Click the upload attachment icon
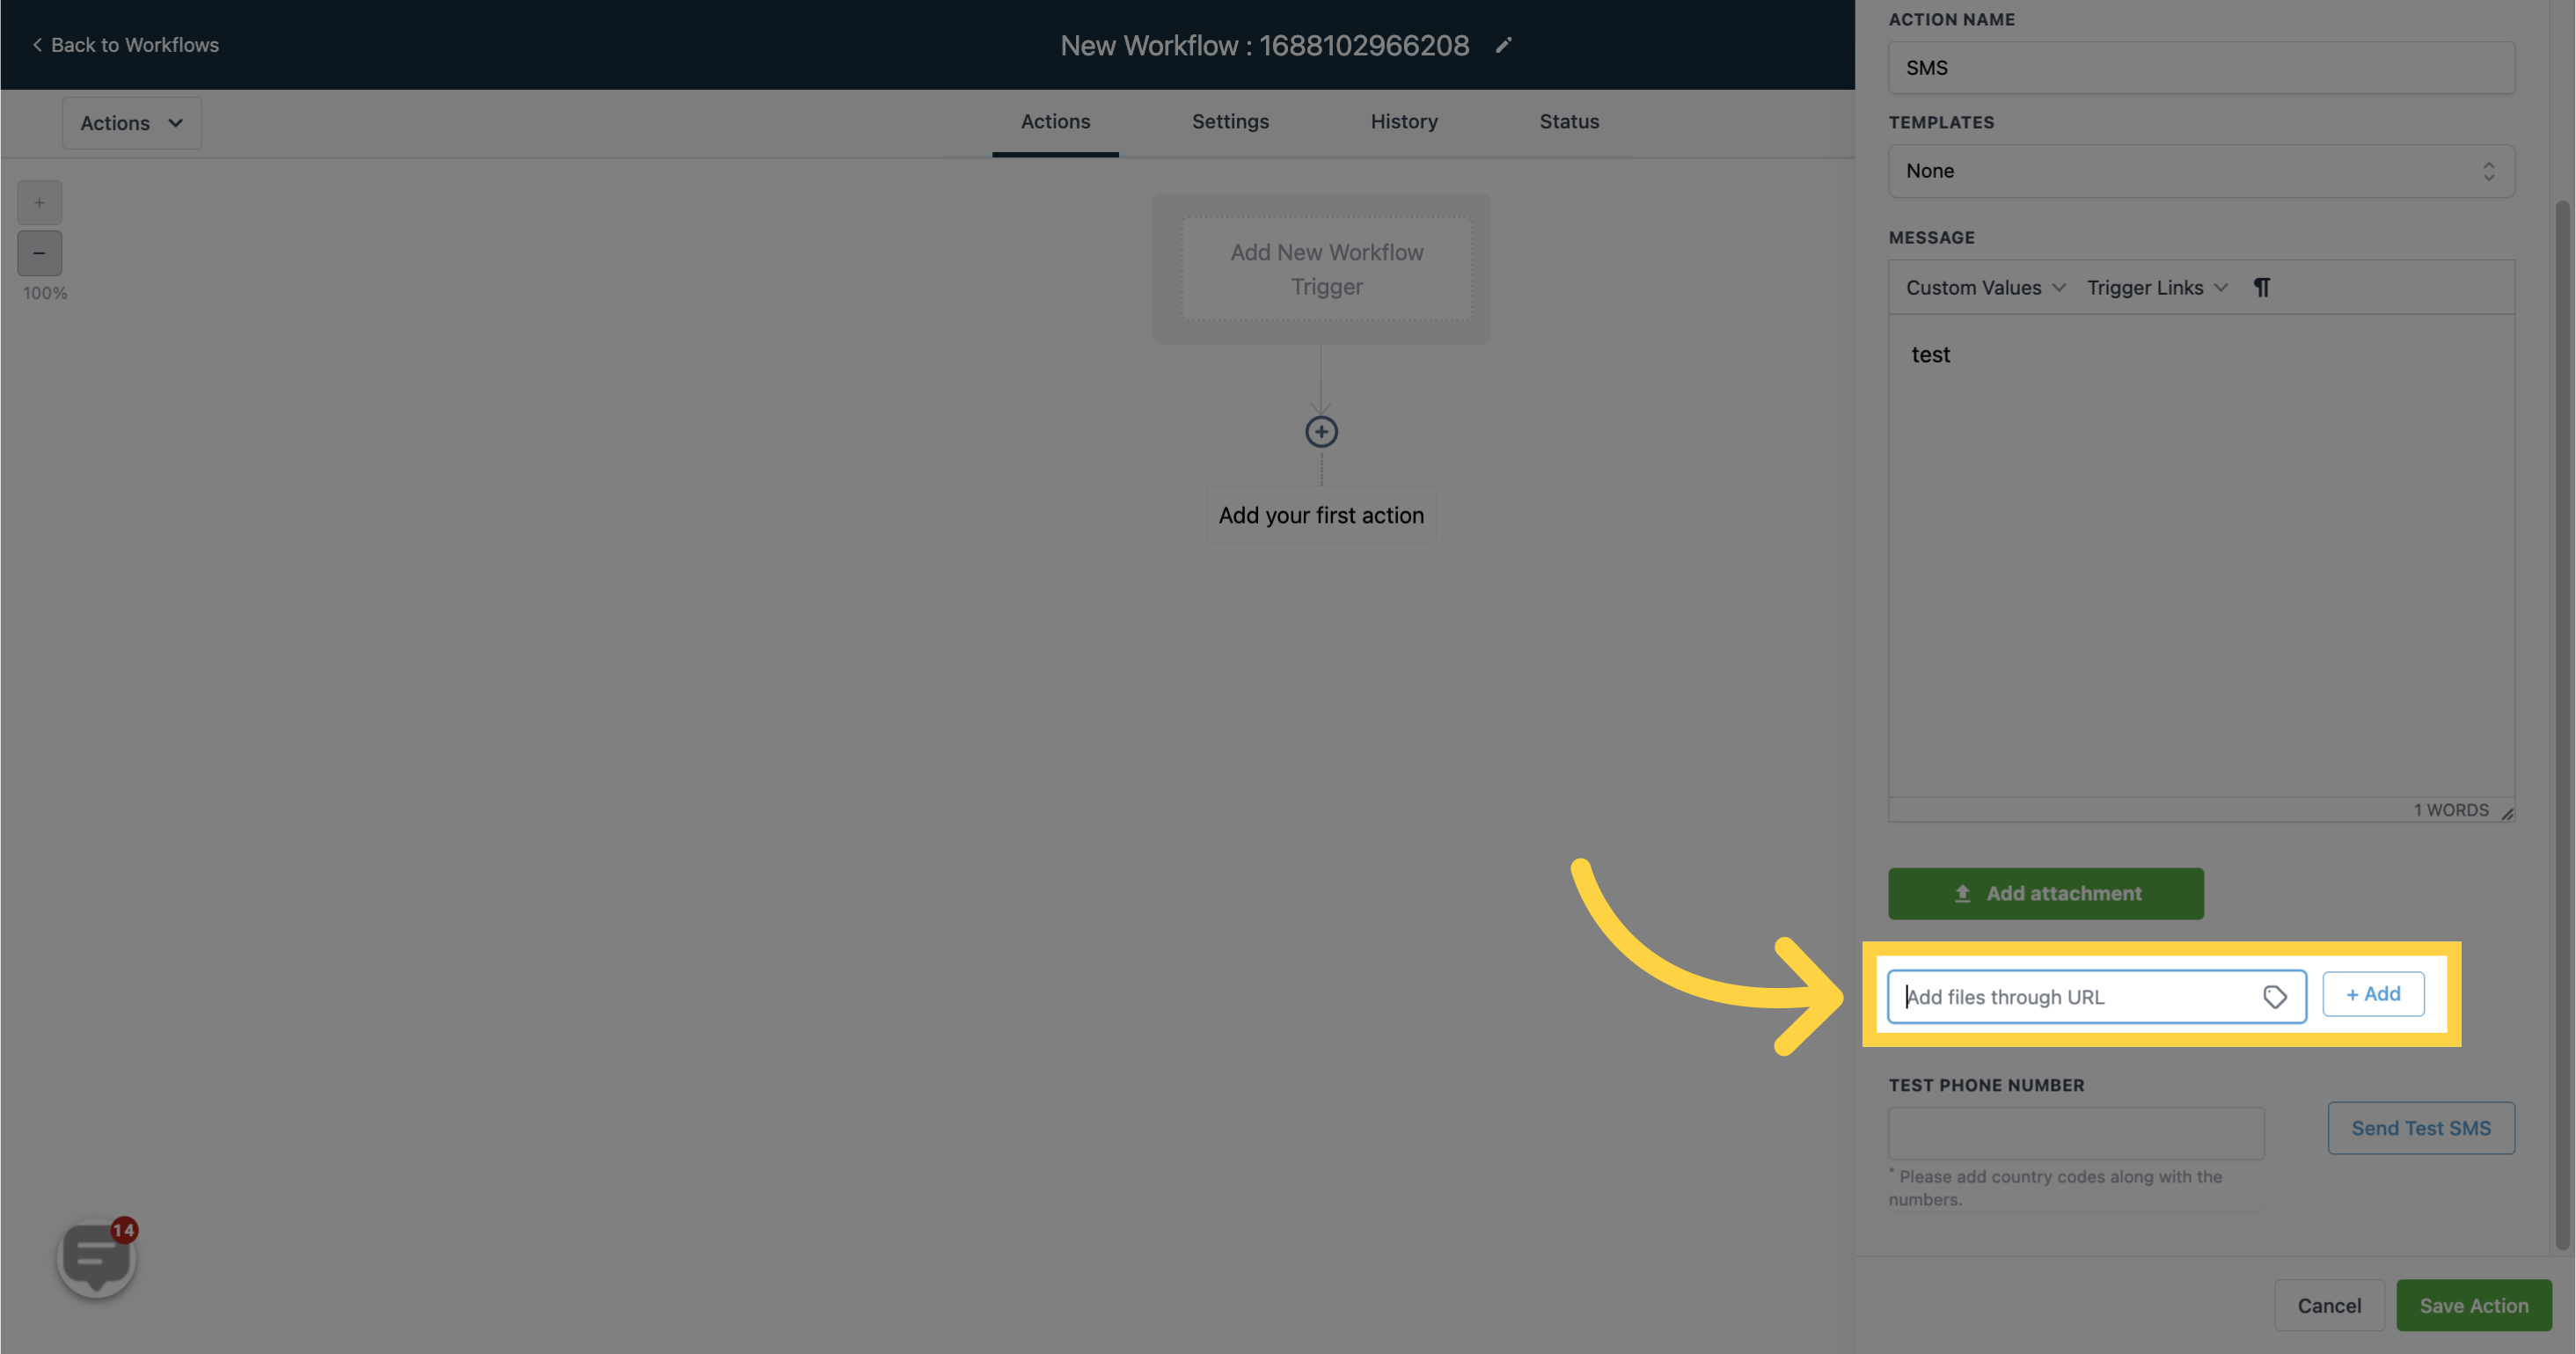 coord(1963,892)
